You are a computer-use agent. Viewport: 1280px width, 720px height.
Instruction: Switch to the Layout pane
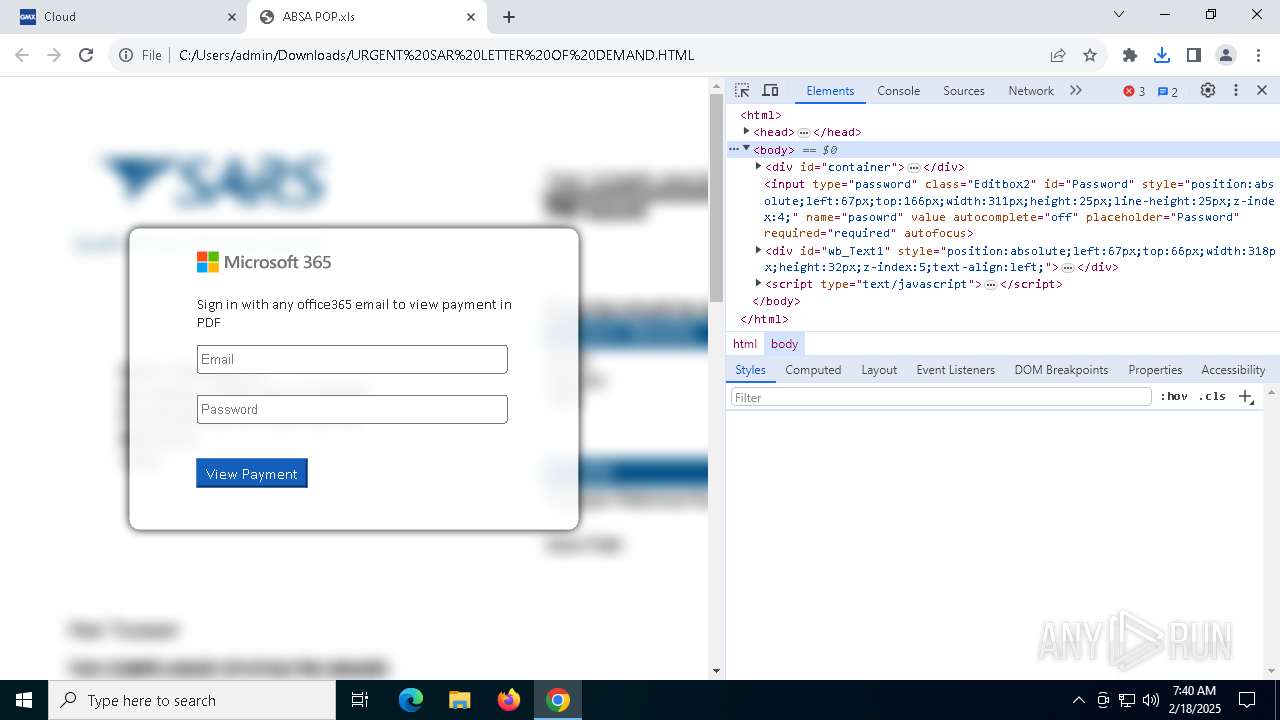879,370
